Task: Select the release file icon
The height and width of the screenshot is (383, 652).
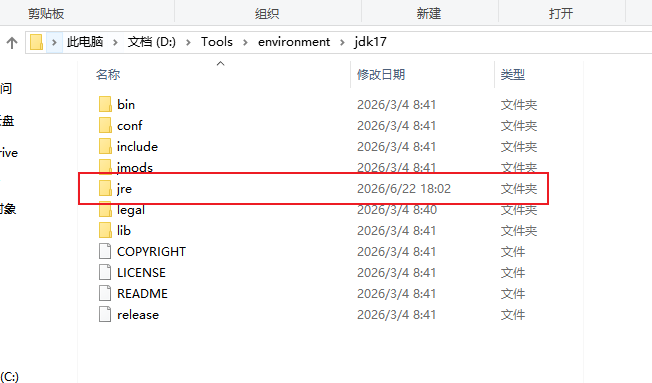Action: click(x=105, y=314)
